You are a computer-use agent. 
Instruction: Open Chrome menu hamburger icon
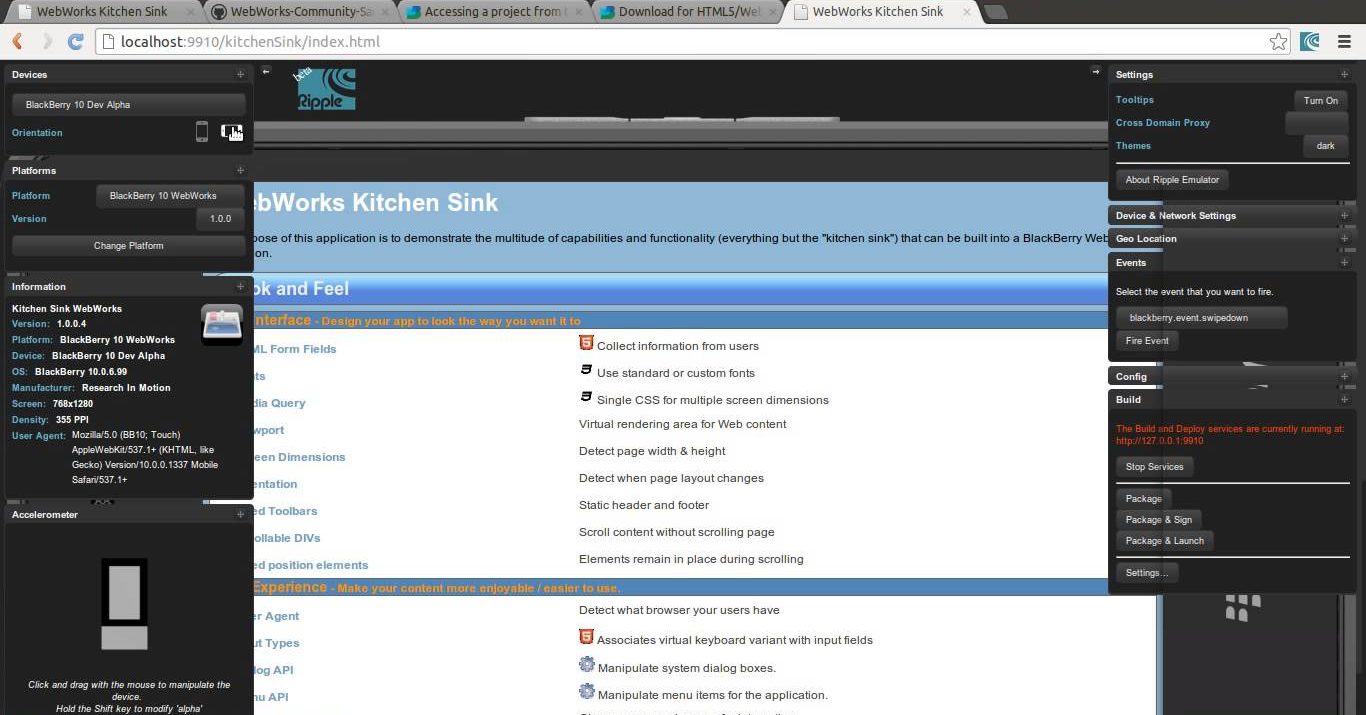pos(1343,42)
